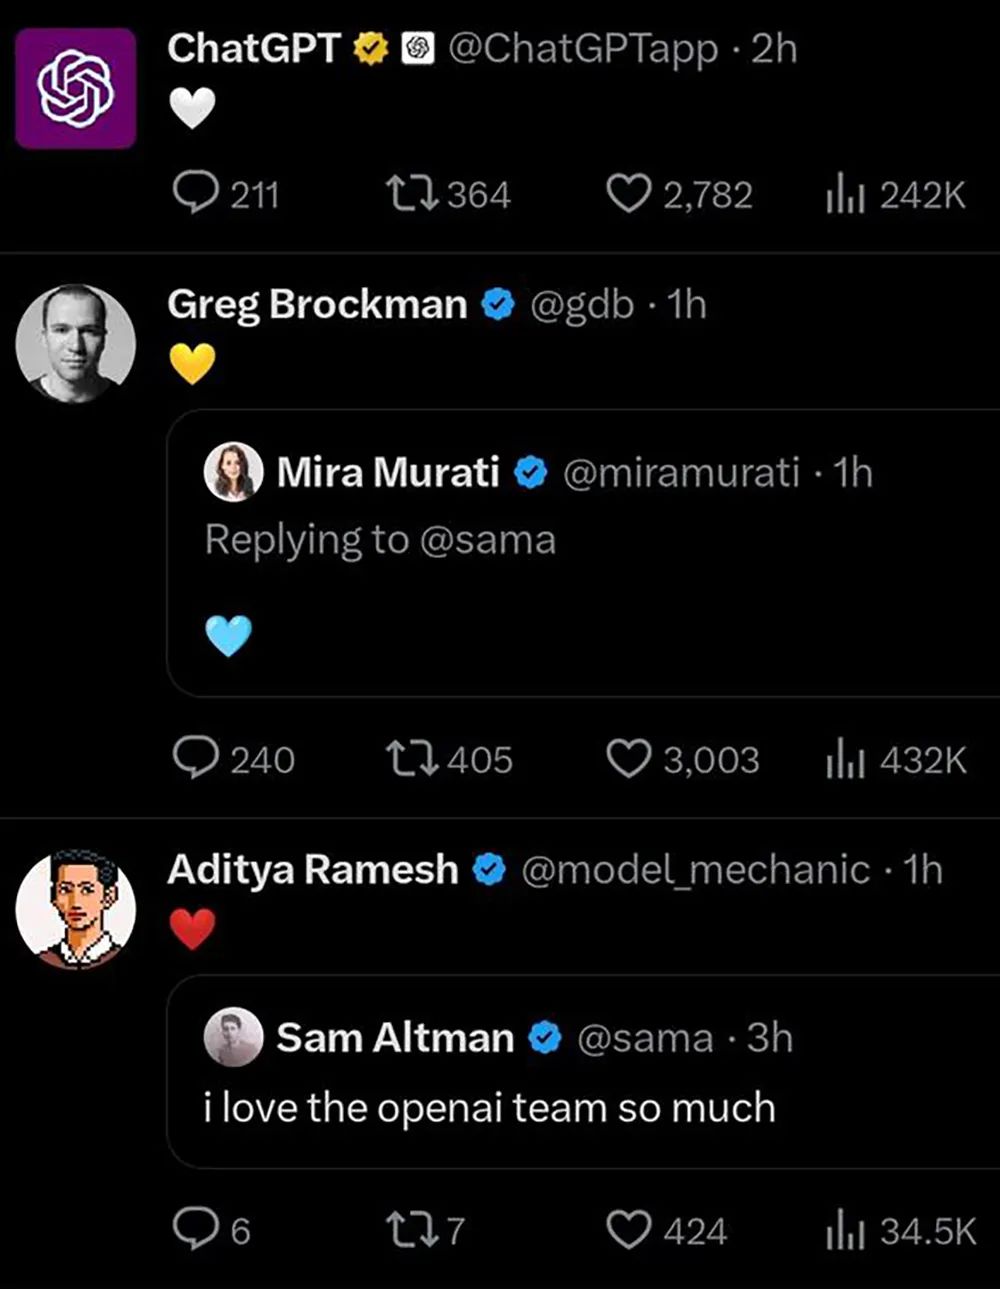Click the Greg Brockman display name

click(x=317, y=304)
